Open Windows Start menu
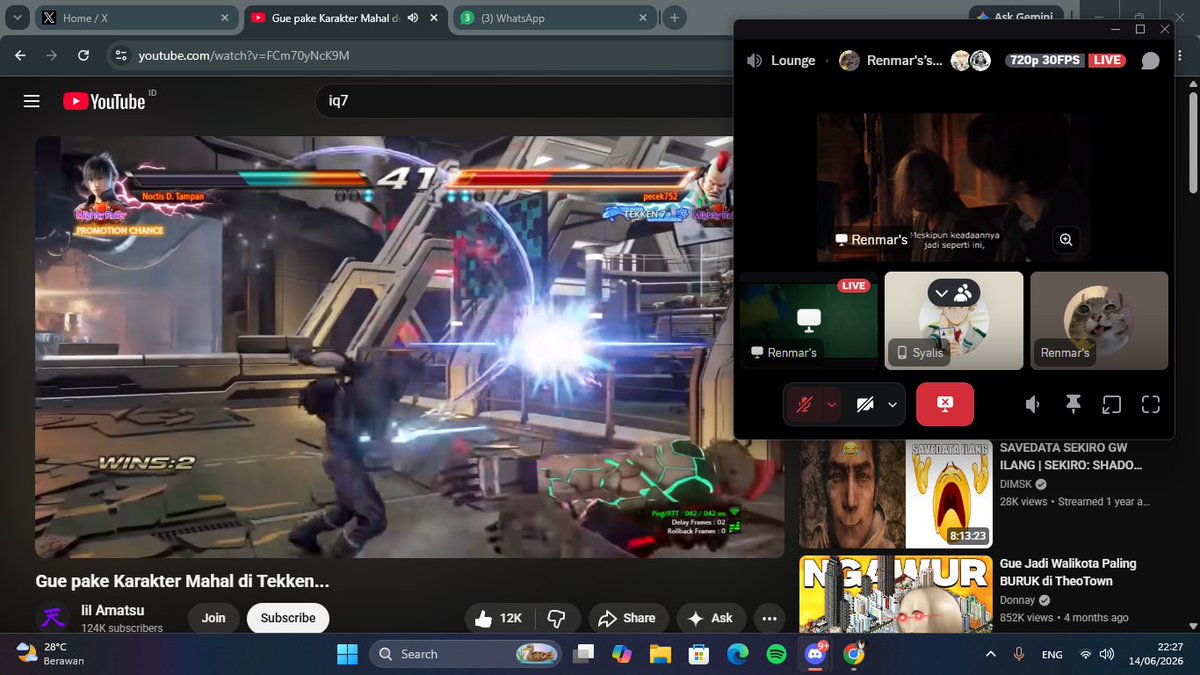Viewport: 1200px width, 675px height. coord(347,654)
